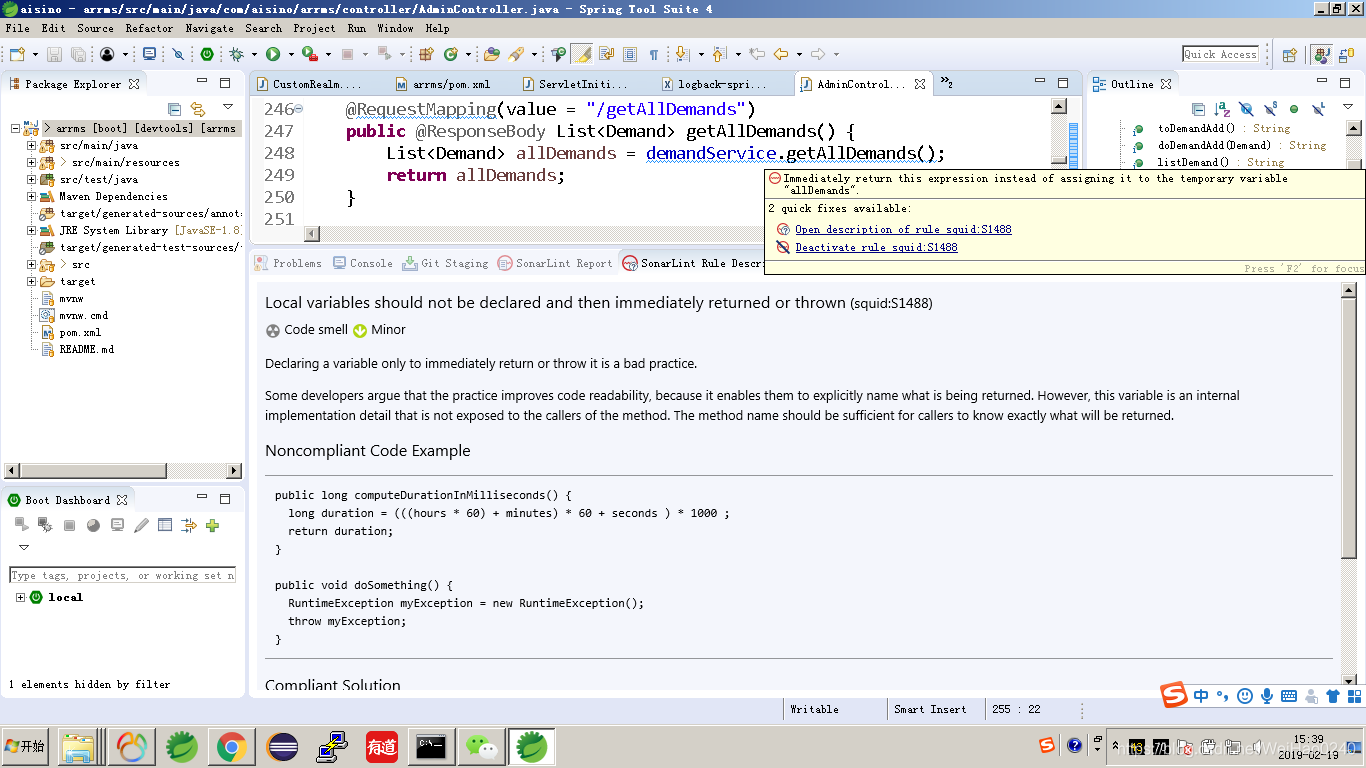Open the Console tab
1366x768 pixels.
pyautogui.click(x=362, y=263)
